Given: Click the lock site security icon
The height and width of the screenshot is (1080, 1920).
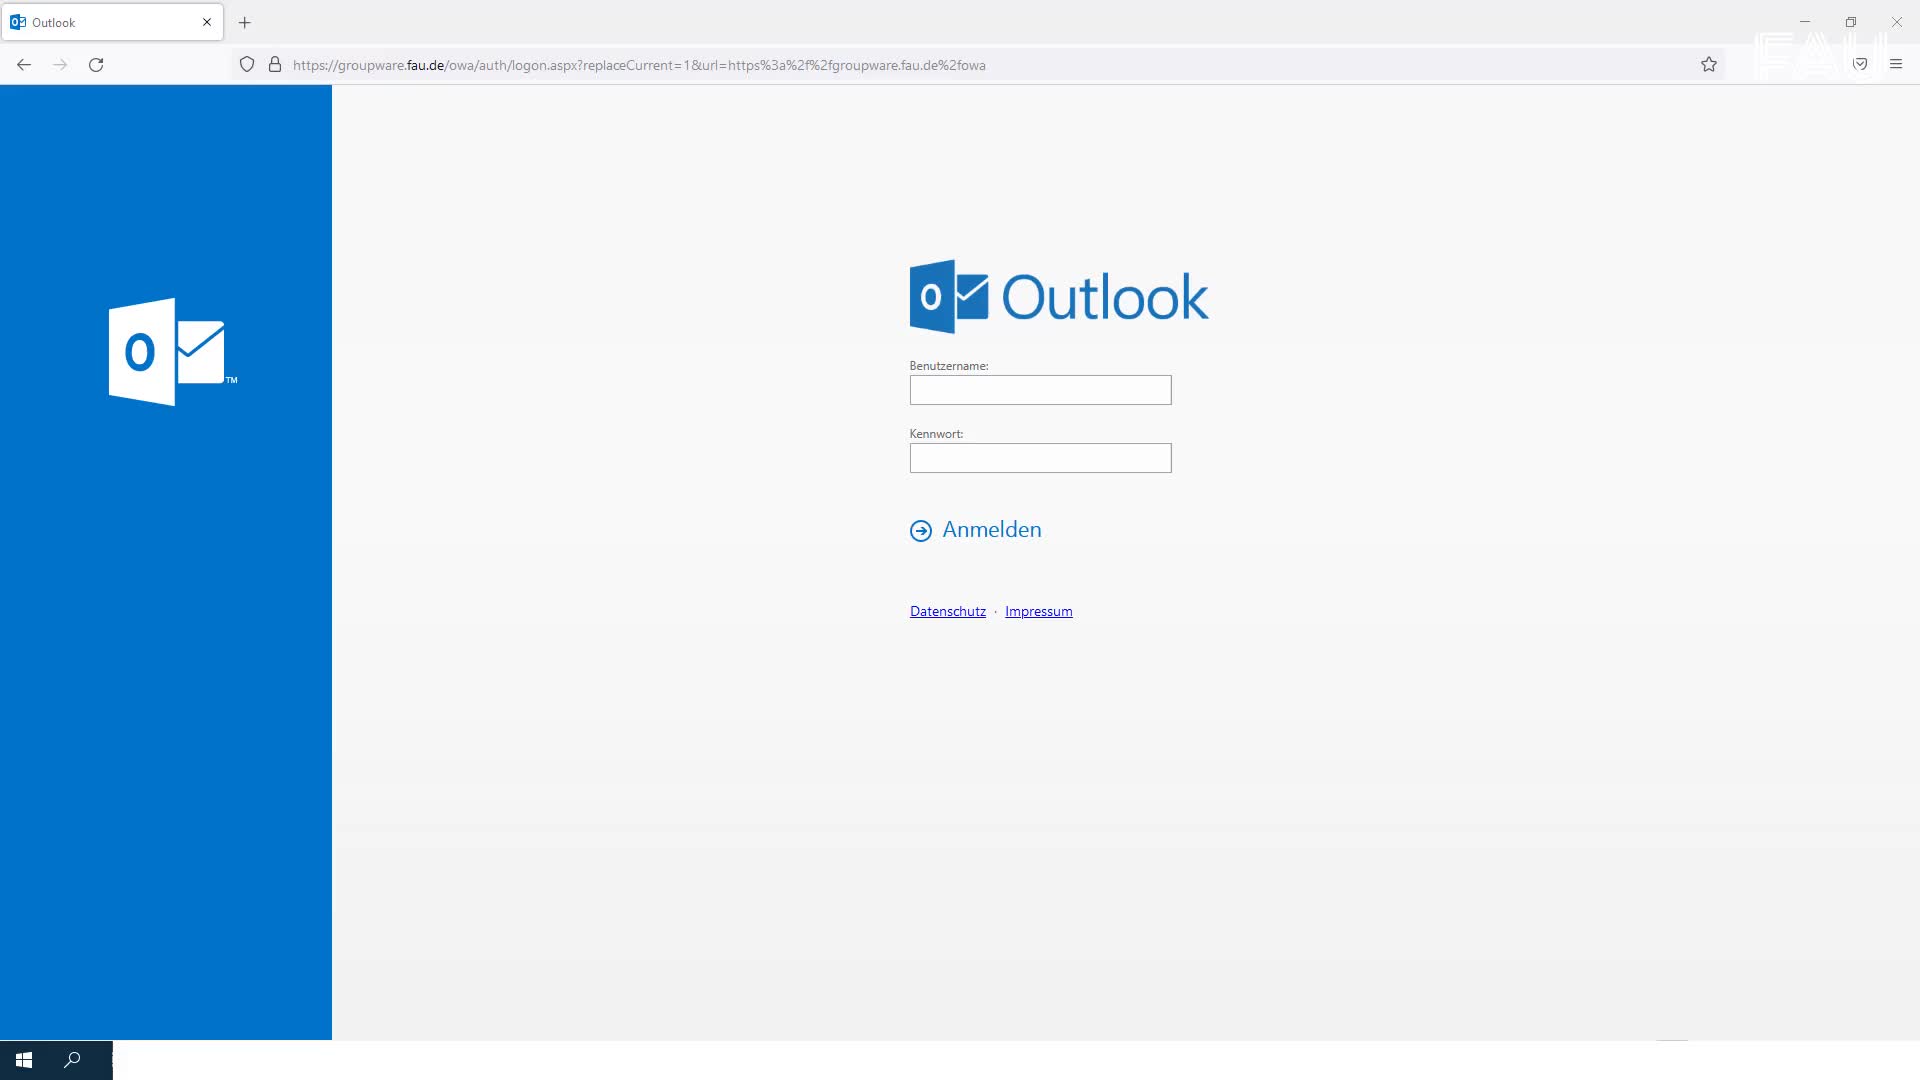Looking at the screenshot, I should 275,65.
